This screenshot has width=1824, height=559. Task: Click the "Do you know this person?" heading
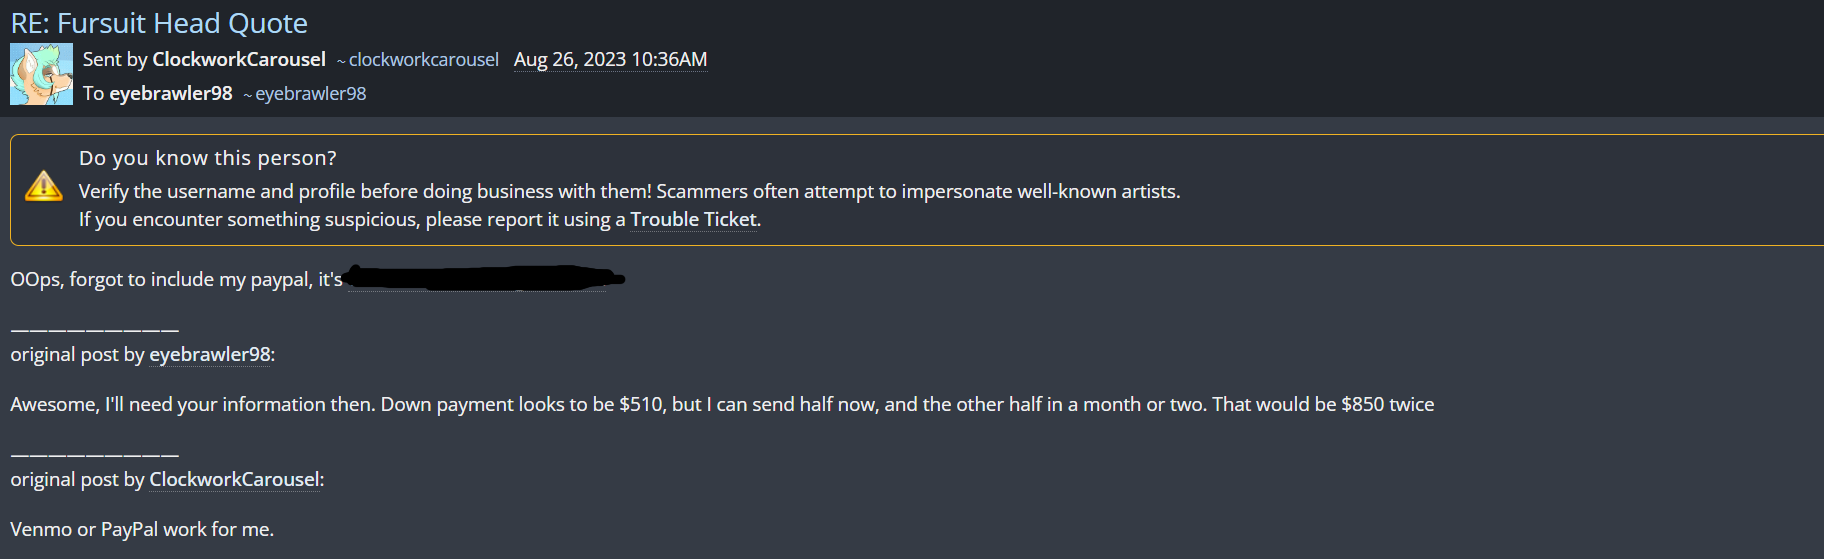(x=207, y=158)
